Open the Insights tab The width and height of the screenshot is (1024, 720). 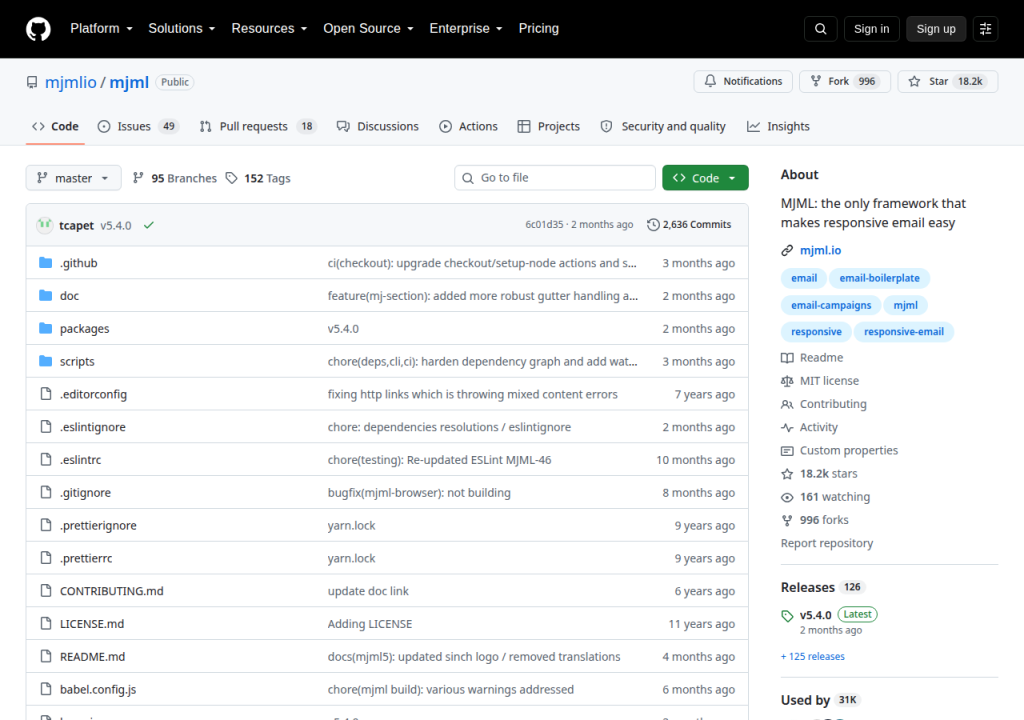point(778,126)
